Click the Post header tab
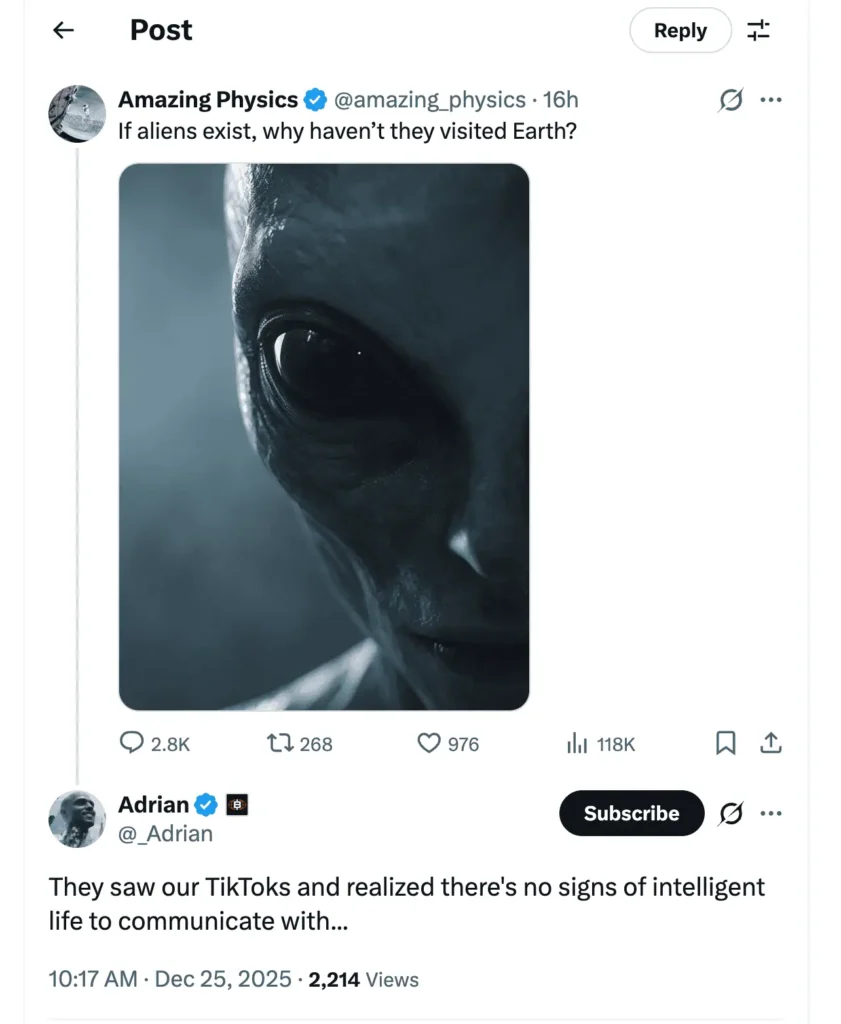This screenshot has width=841, height=1024. (x=160, y=30)
